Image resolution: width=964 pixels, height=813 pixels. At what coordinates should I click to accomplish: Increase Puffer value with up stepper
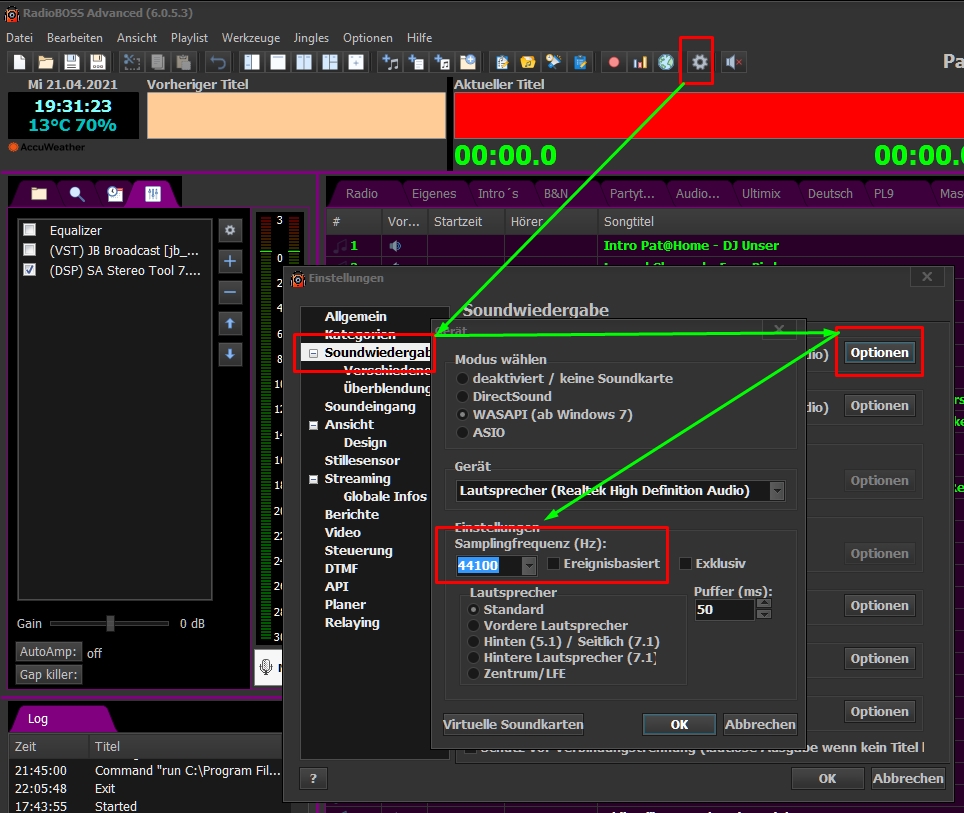tap(764, 604)
